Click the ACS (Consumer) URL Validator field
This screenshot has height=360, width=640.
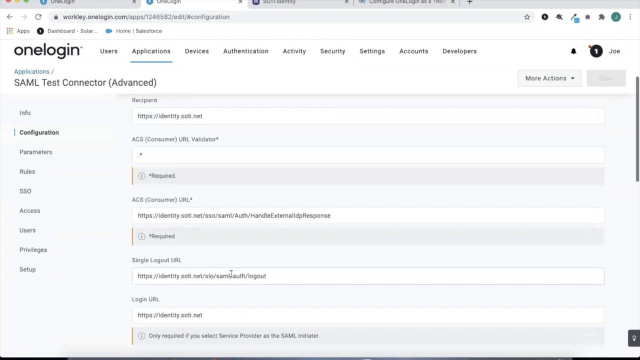tap(368, 155)
